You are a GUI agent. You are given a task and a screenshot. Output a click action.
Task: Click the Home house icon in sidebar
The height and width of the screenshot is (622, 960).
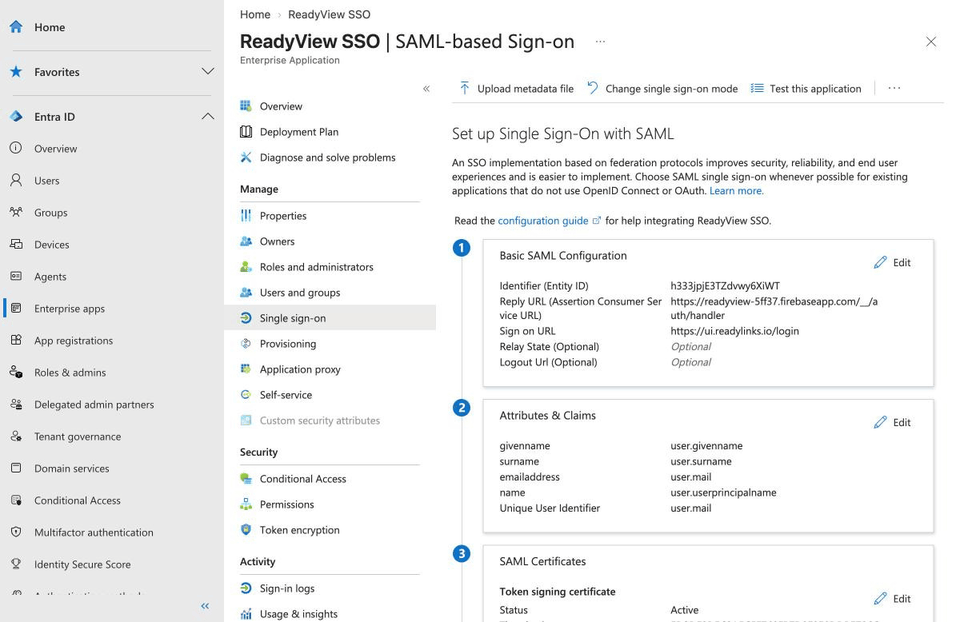(x=17, y=27)
